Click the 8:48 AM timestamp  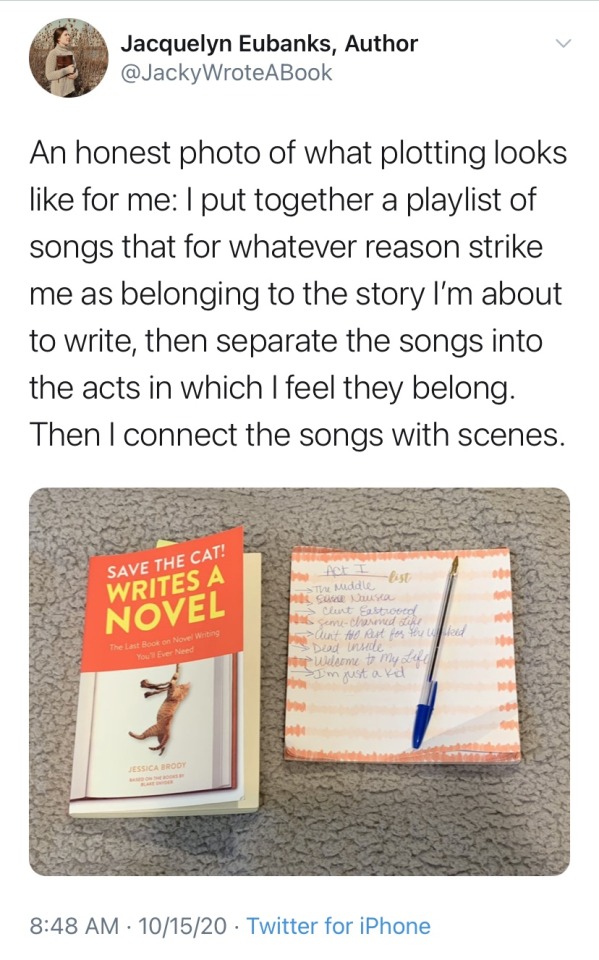(75, 925)
